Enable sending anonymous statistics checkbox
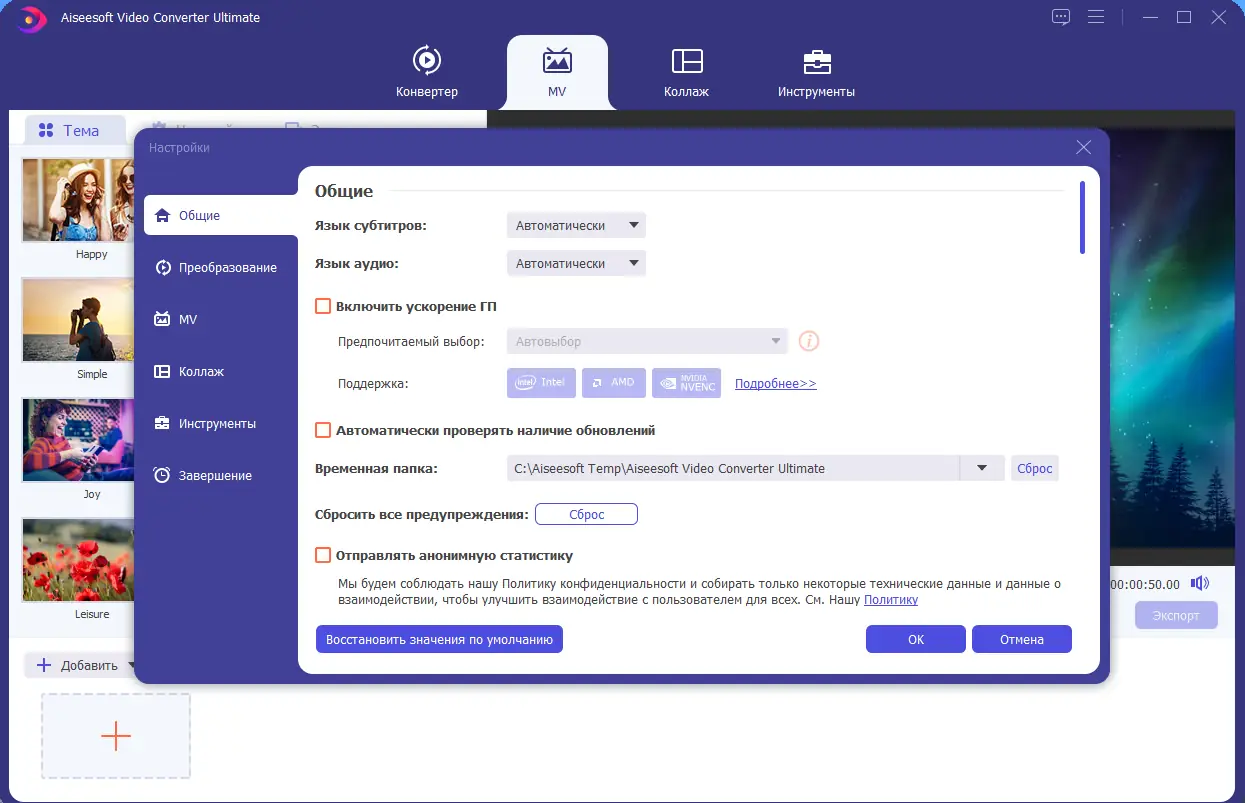The image size is (1245, 803). [x=323, y=555]
